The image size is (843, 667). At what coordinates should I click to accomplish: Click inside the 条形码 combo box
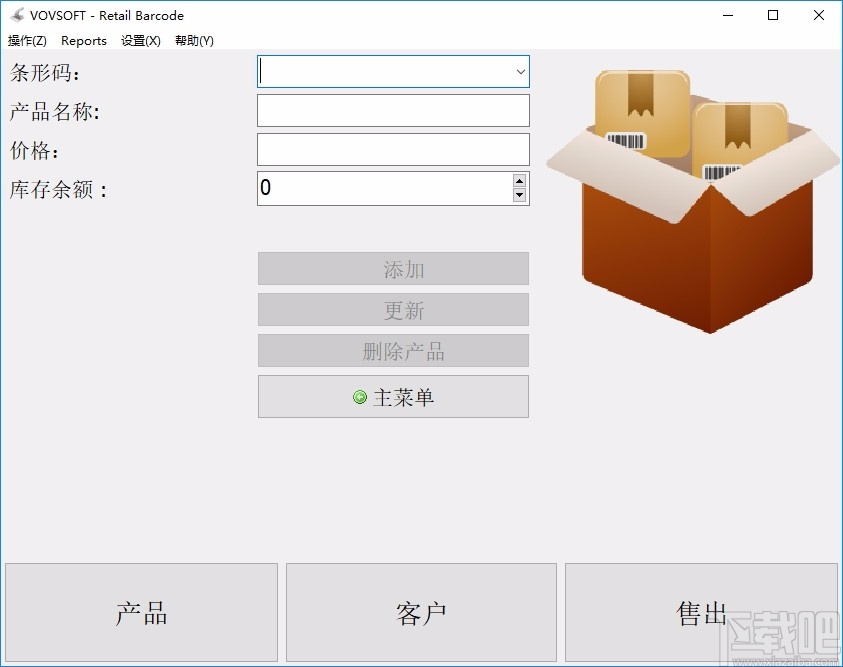pos(380,71)
